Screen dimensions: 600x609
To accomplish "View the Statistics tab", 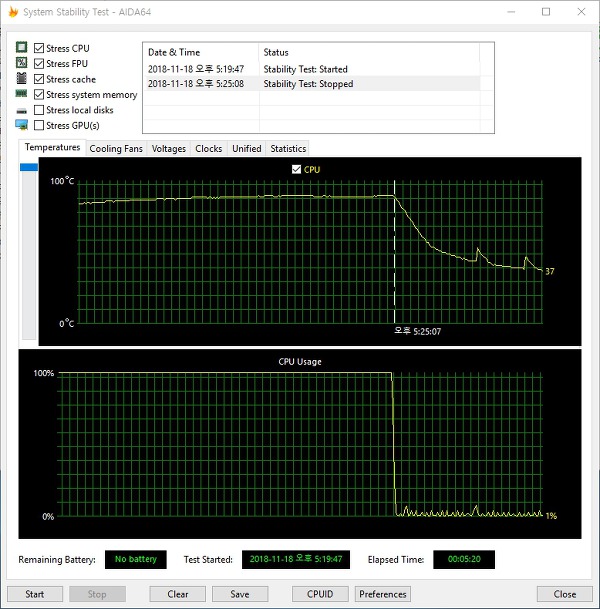I will click(x=288, y=149).
